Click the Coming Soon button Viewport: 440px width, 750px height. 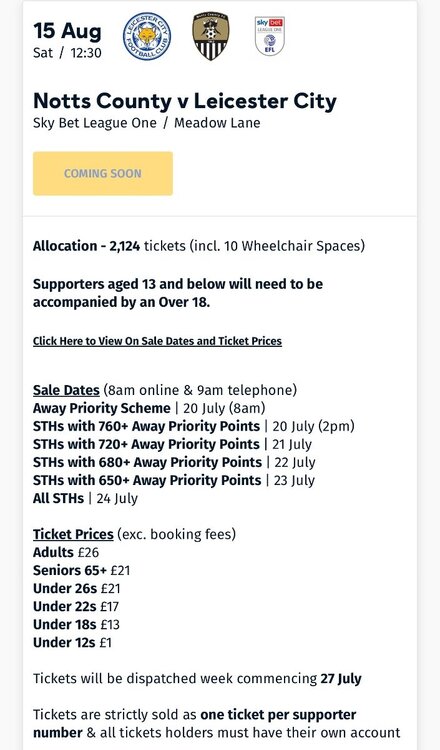tap(103, 173)
